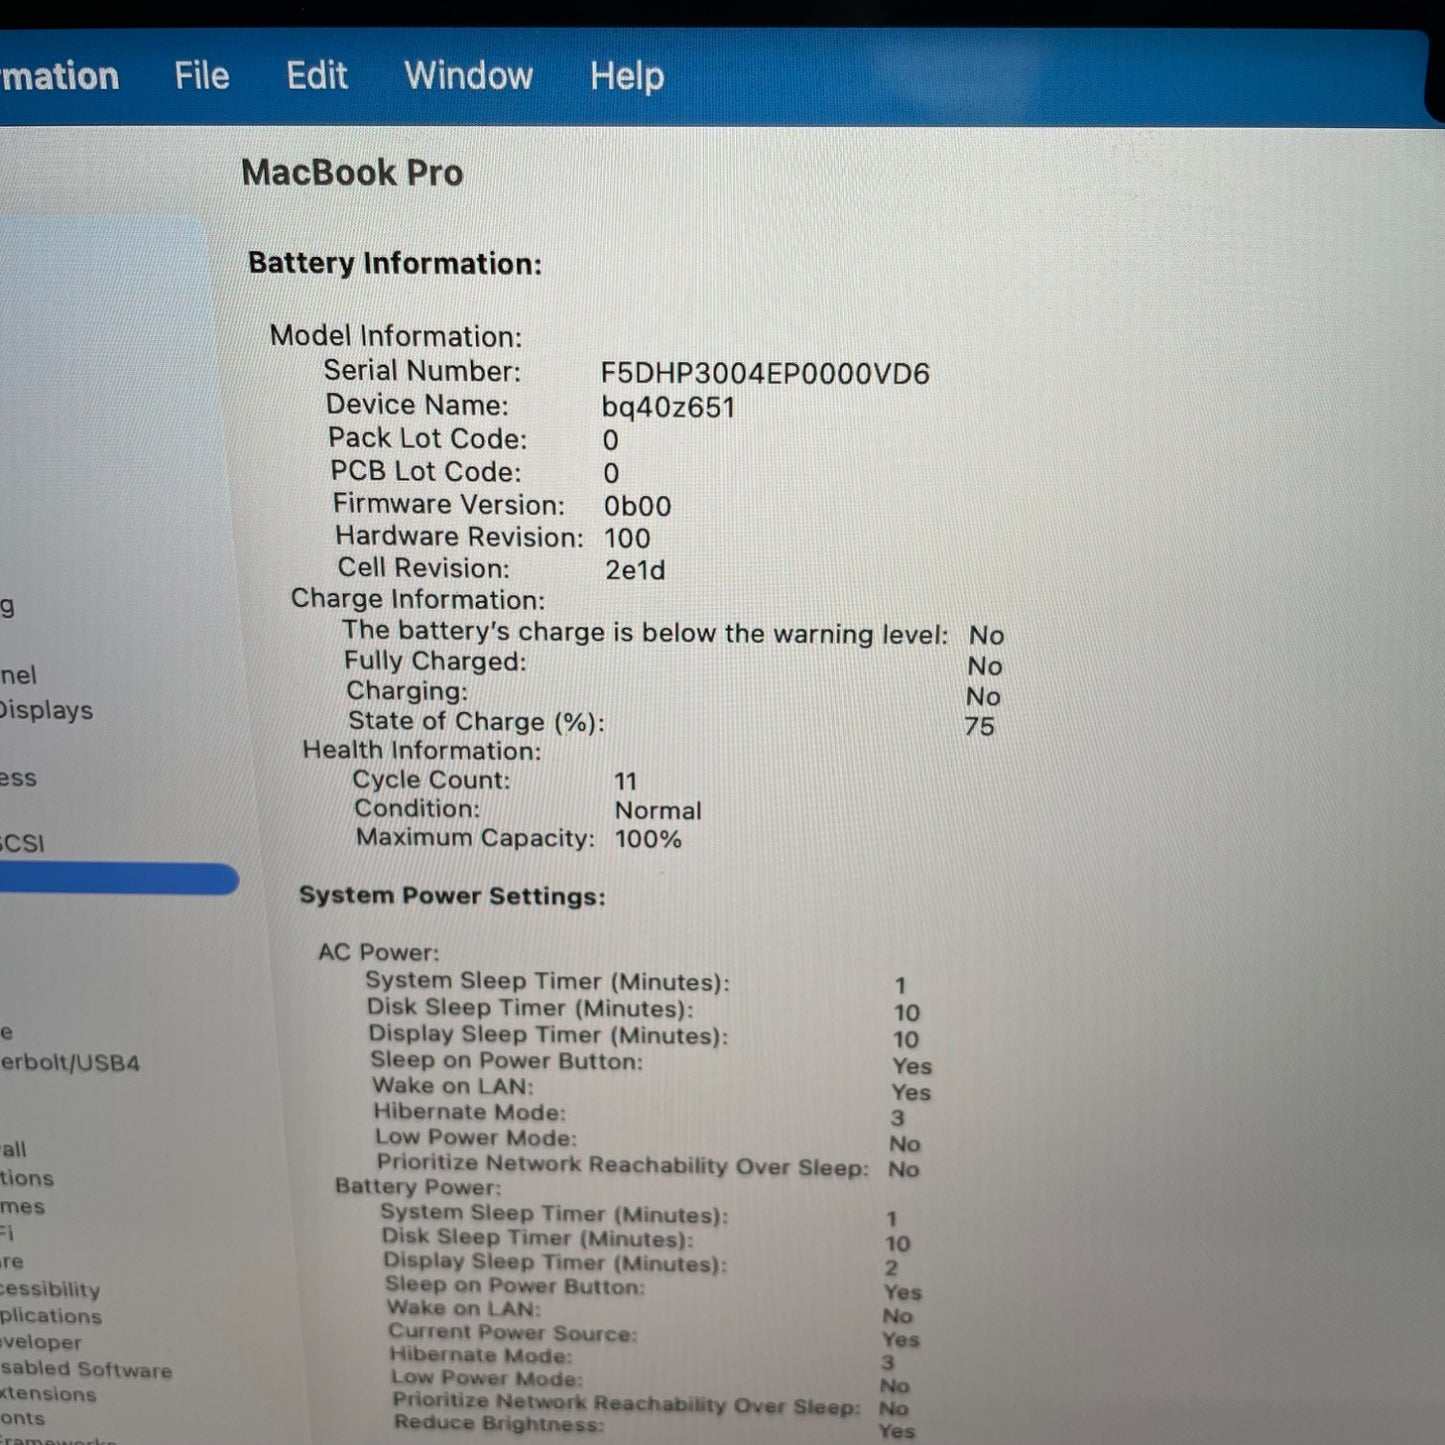
Task: Click the Firmware Version label
Action: [449, 504]
